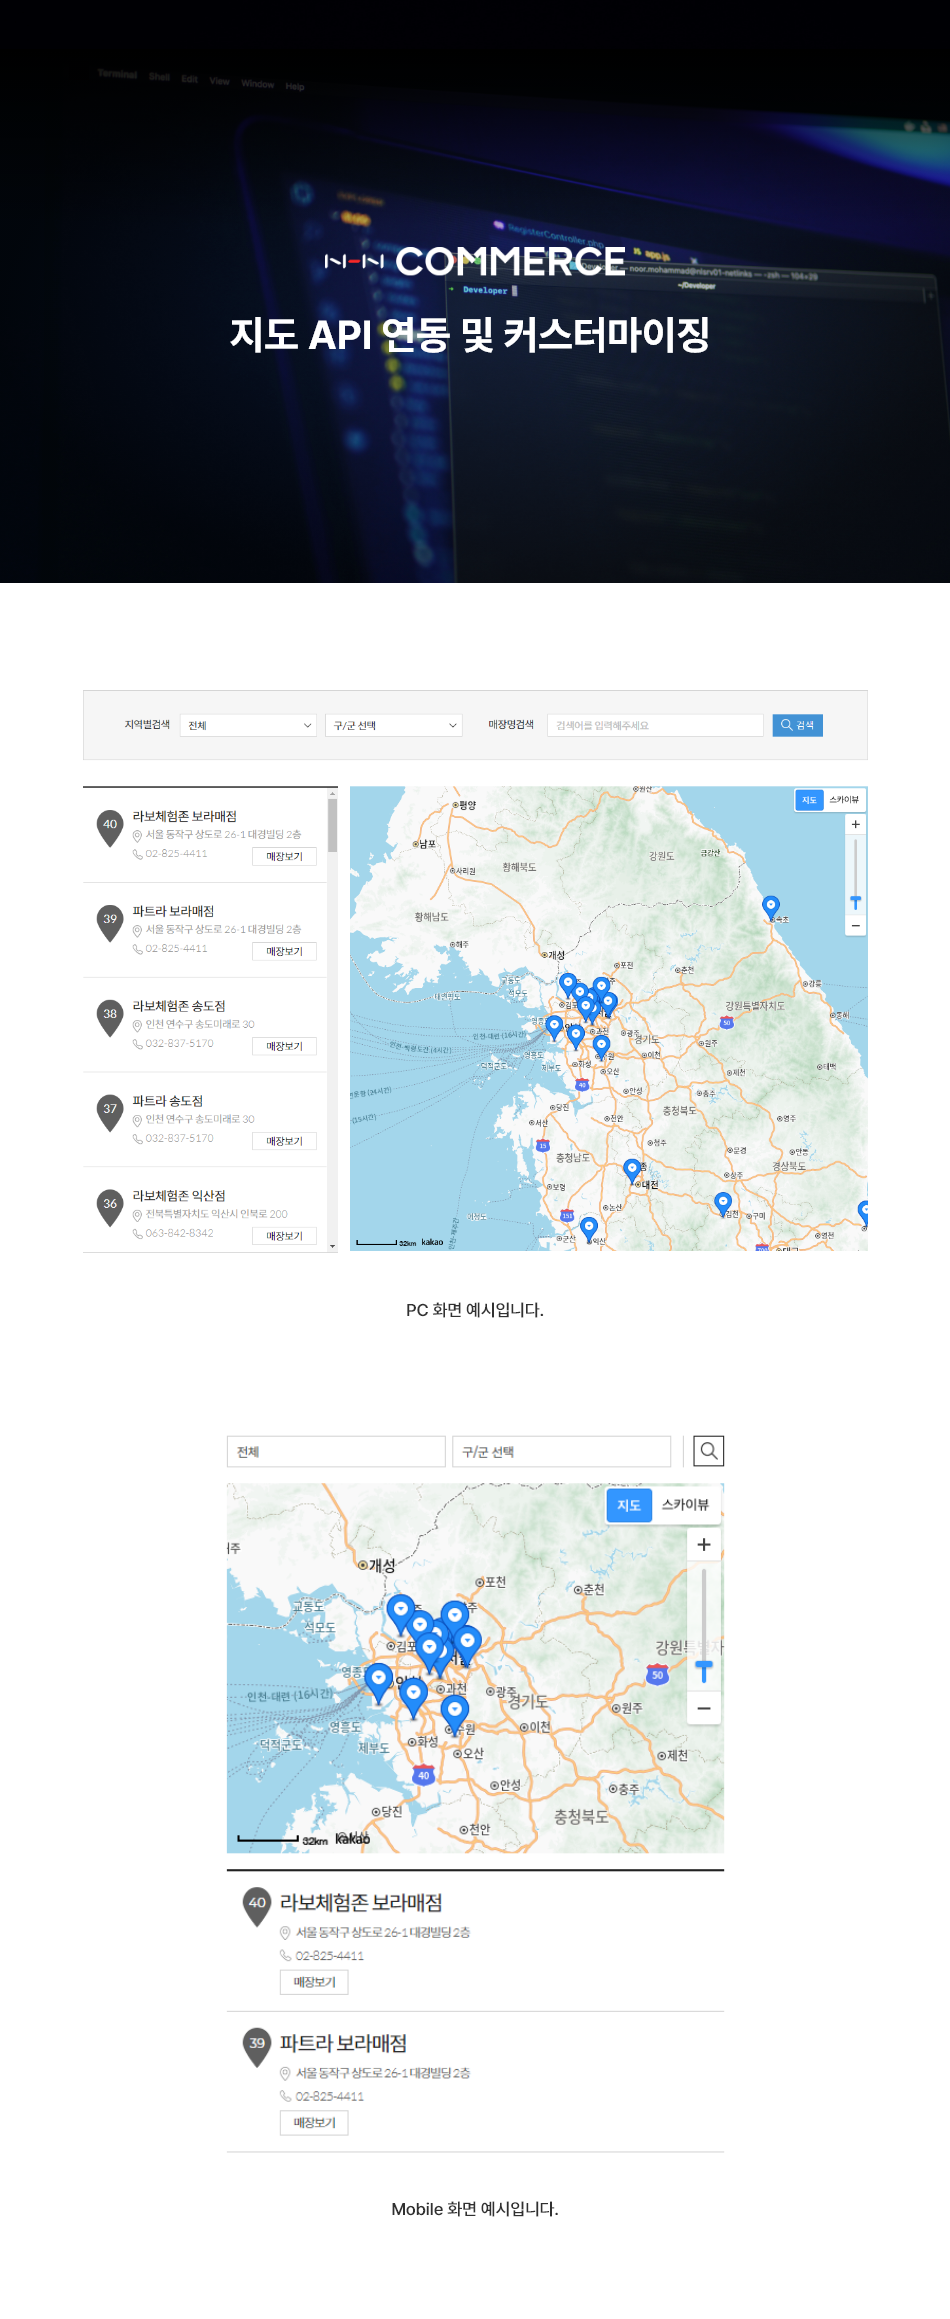This screenshot has width=950, height=2319.
Task: Click 매장보기 for 파트라 송도점
Action: click(x=284, y=1141)
